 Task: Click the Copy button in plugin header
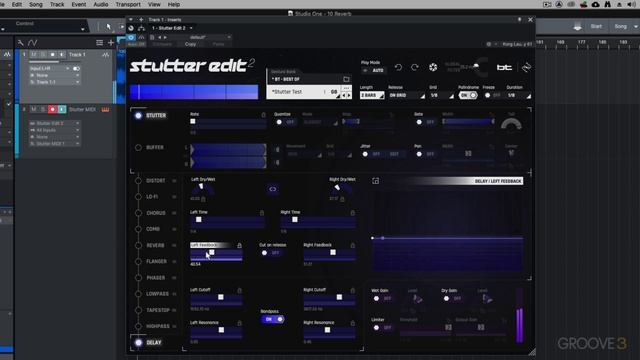191,44
